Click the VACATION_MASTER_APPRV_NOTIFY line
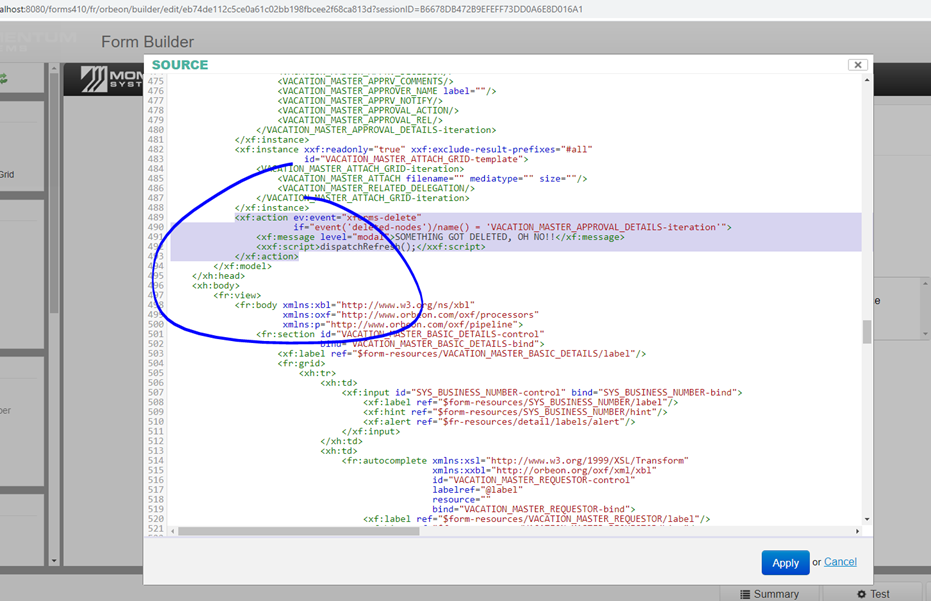Image resolution: width=931 pixels, height=601 pixels. point(360,100)
